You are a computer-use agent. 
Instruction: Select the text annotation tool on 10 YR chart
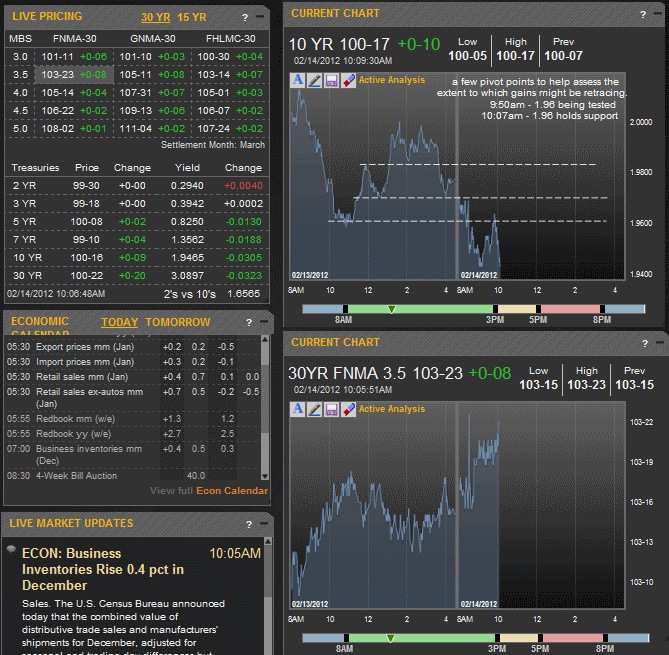(299, 81)
